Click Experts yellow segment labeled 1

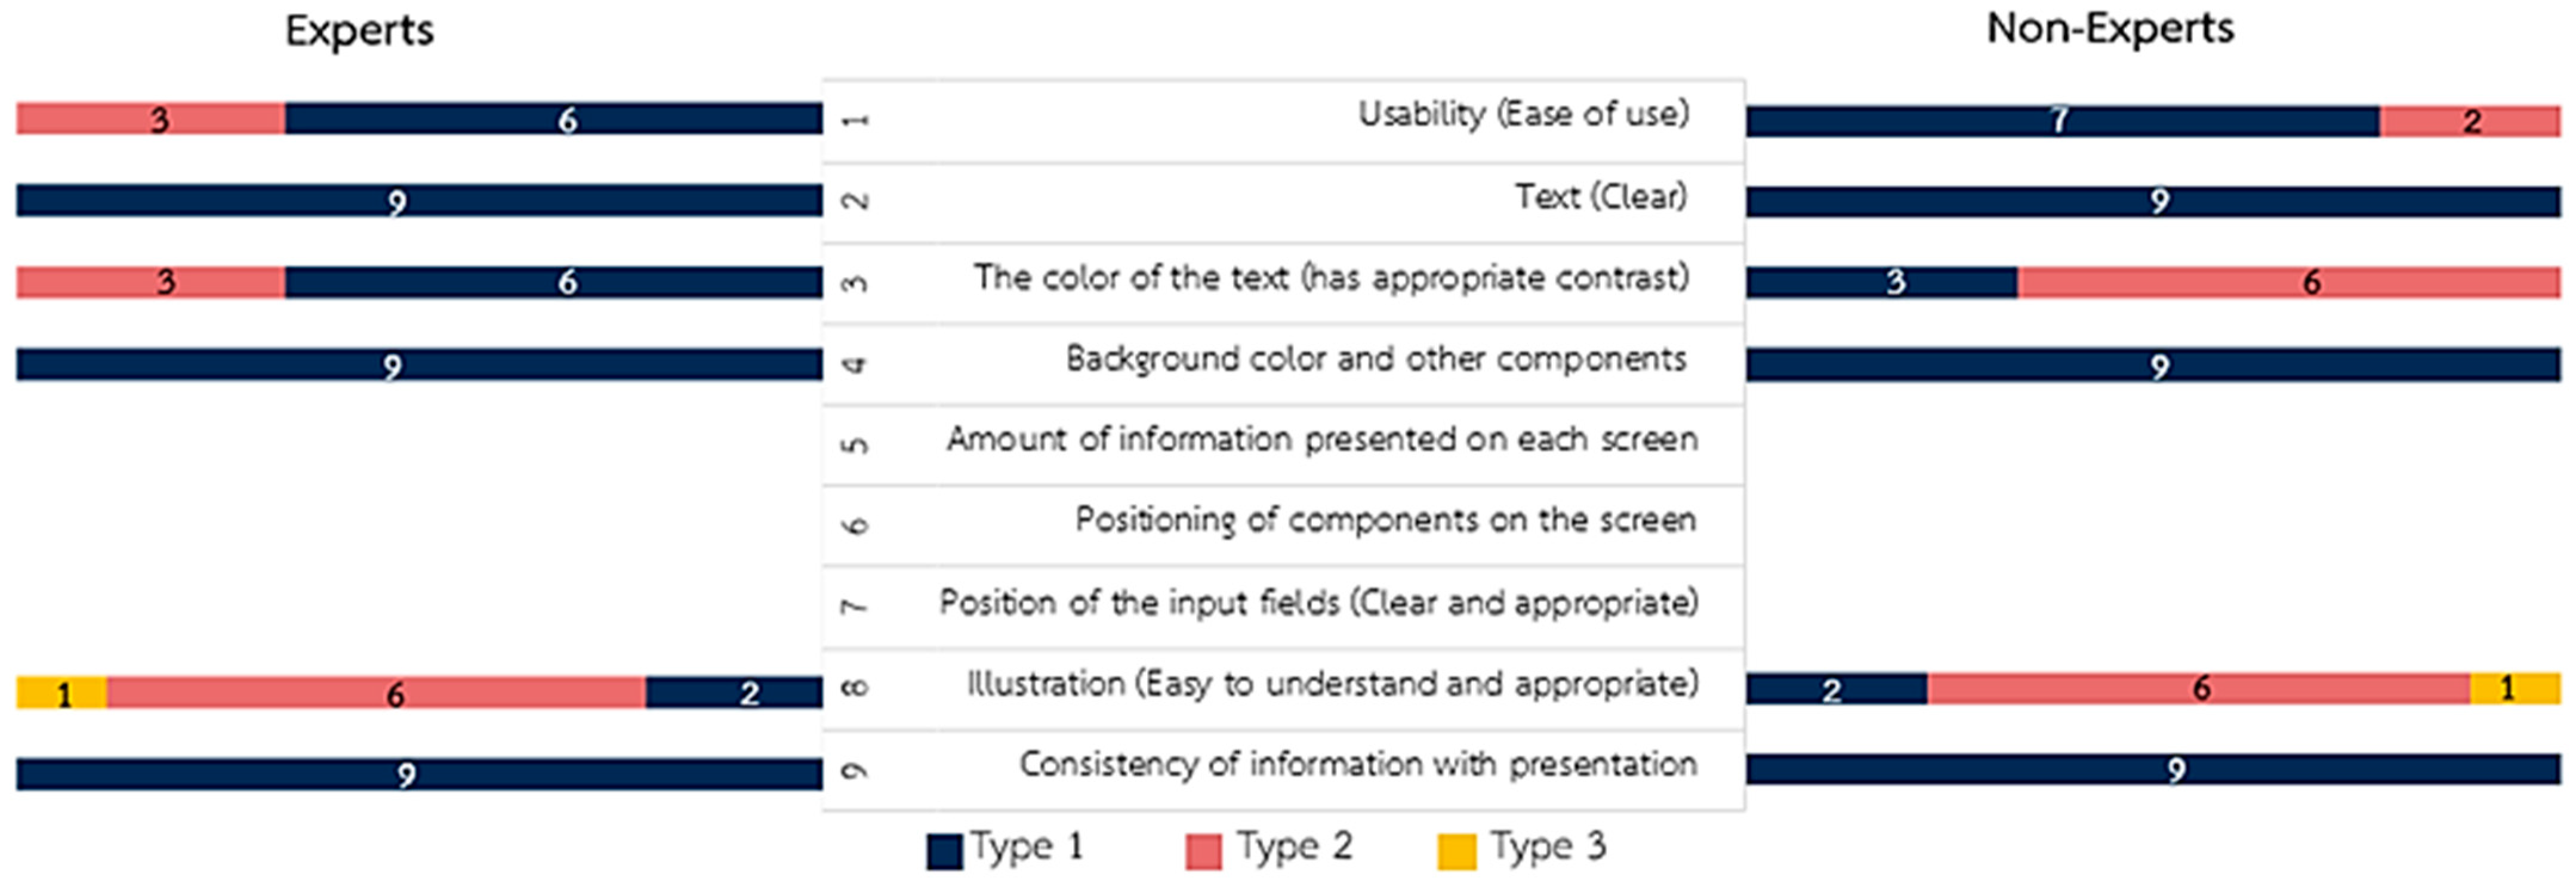click(62, 693)
